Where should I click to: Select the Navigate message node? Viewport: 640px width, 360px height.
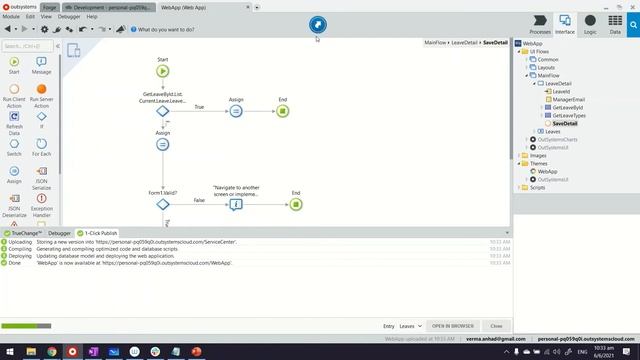236,204
